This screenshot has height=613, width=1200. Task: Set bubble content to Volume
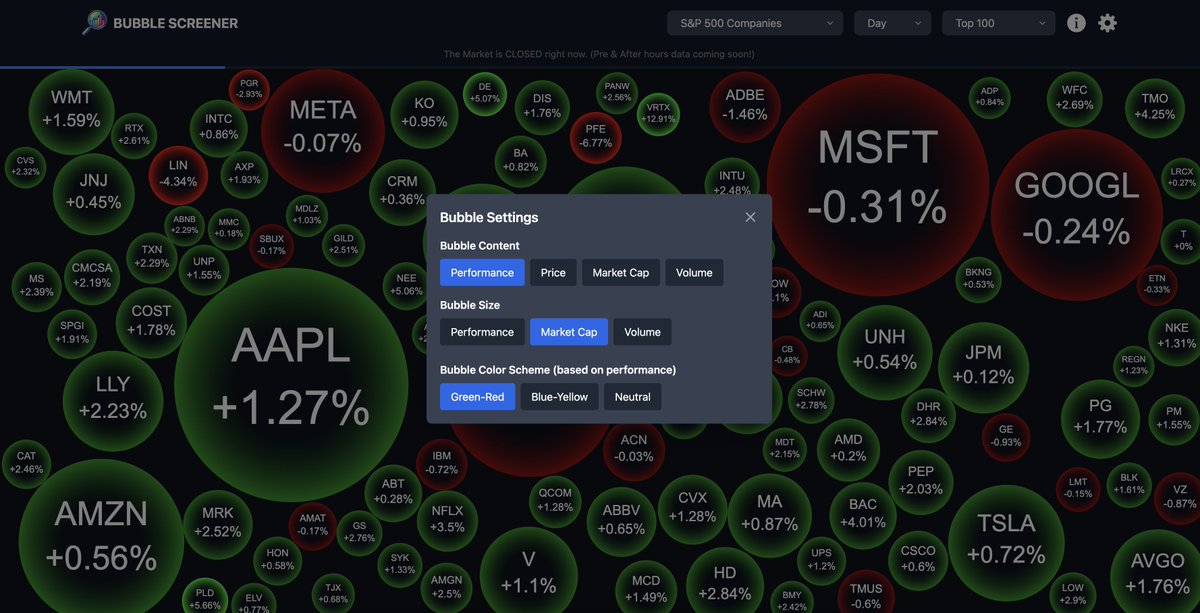pyautogui.click(x=694, y=272)
